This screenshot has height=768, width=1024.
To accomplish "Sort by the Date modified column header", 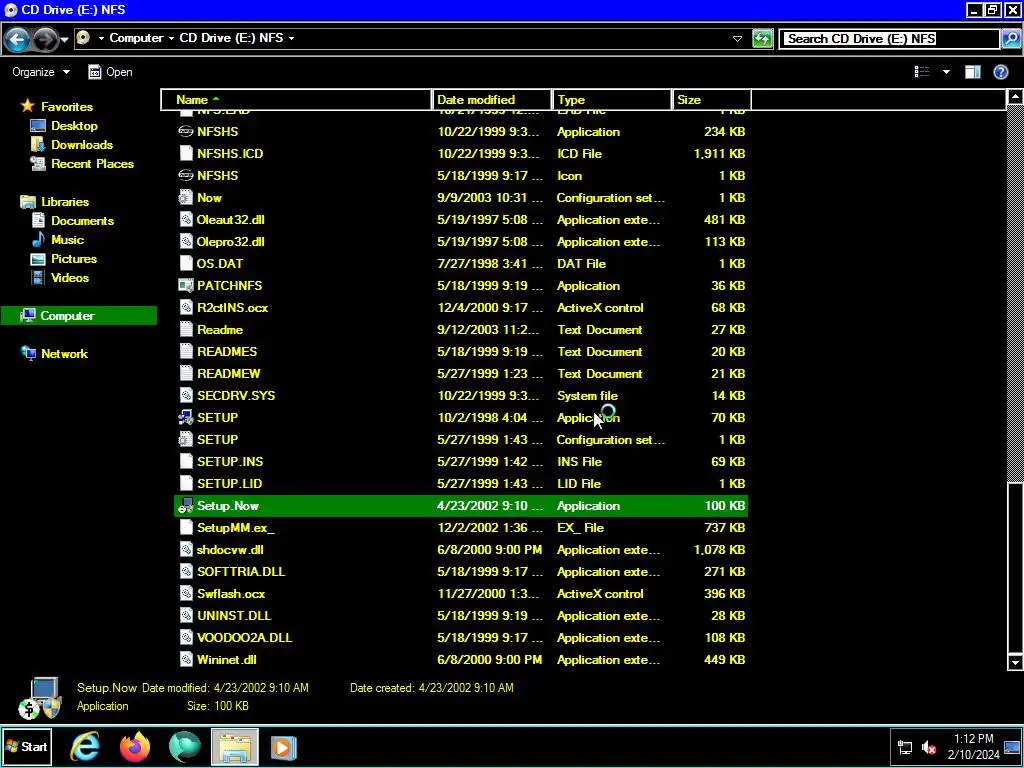I will click(x=492, y=100).
